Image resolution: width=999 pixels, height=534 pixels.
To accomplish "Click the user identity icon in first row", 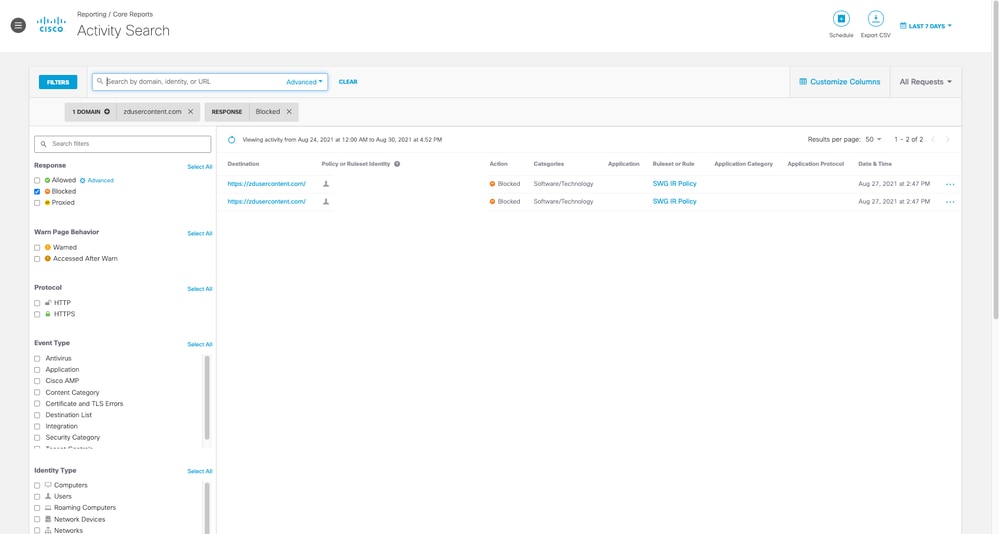I will tap(326, 184).
